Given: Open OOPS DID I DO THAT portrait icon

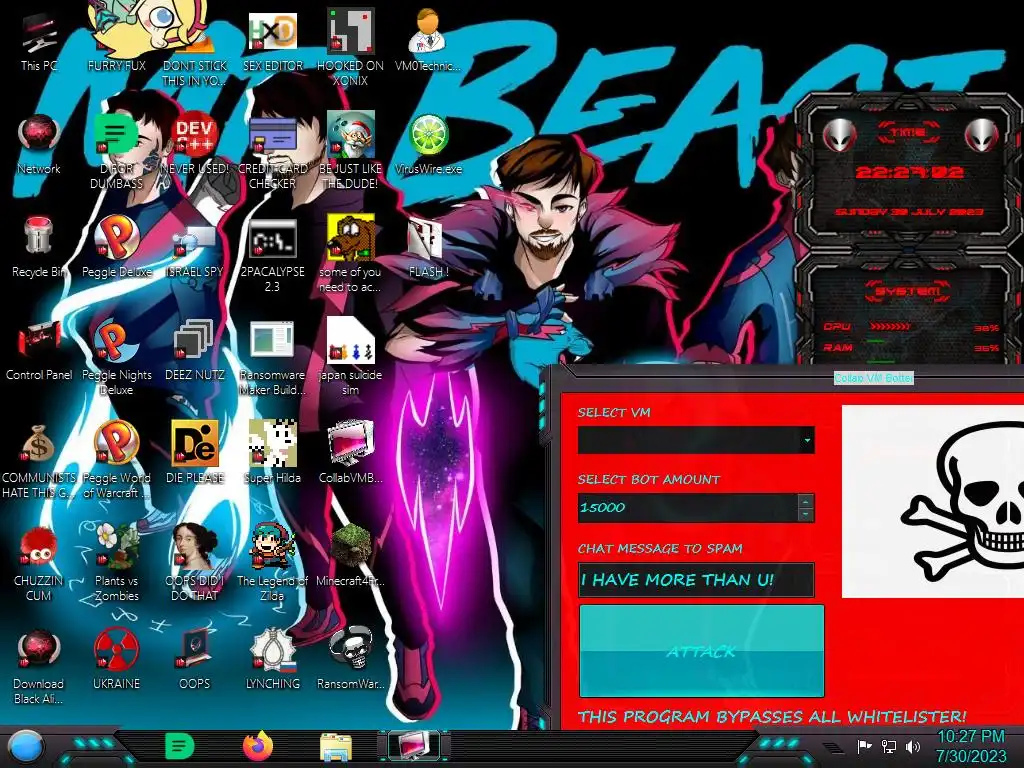Looking at the screenshot, I should click(x=195, y=563).
